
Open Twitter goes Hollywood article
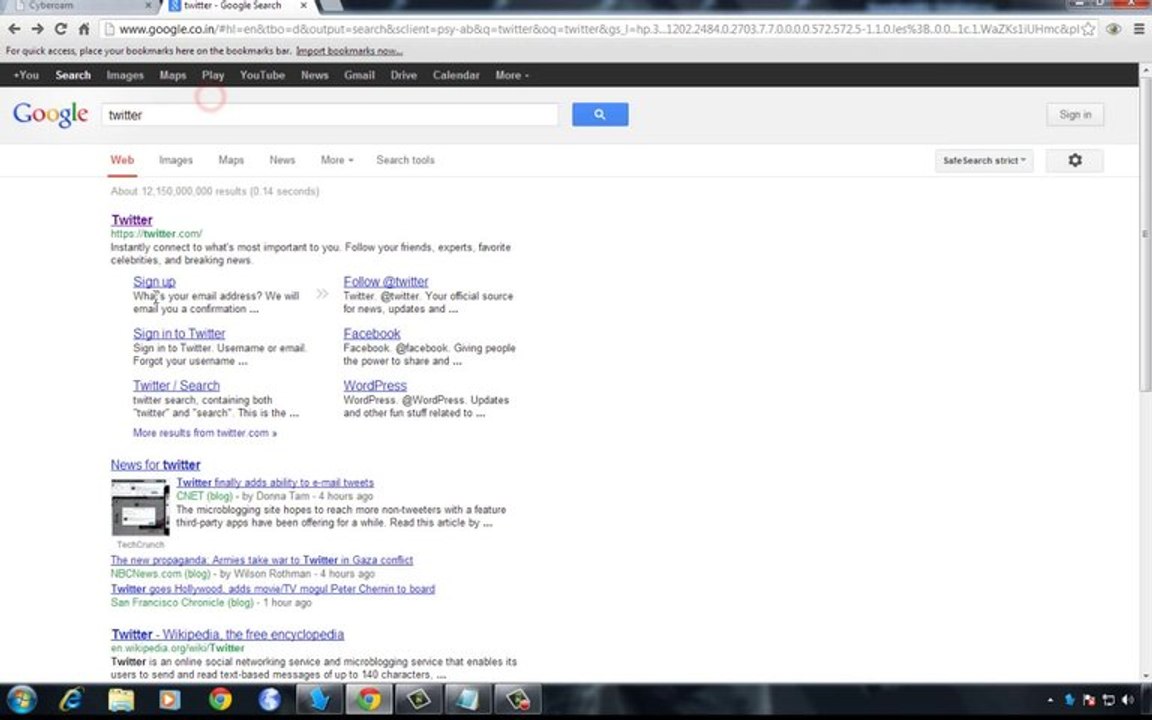coord(273,589)
